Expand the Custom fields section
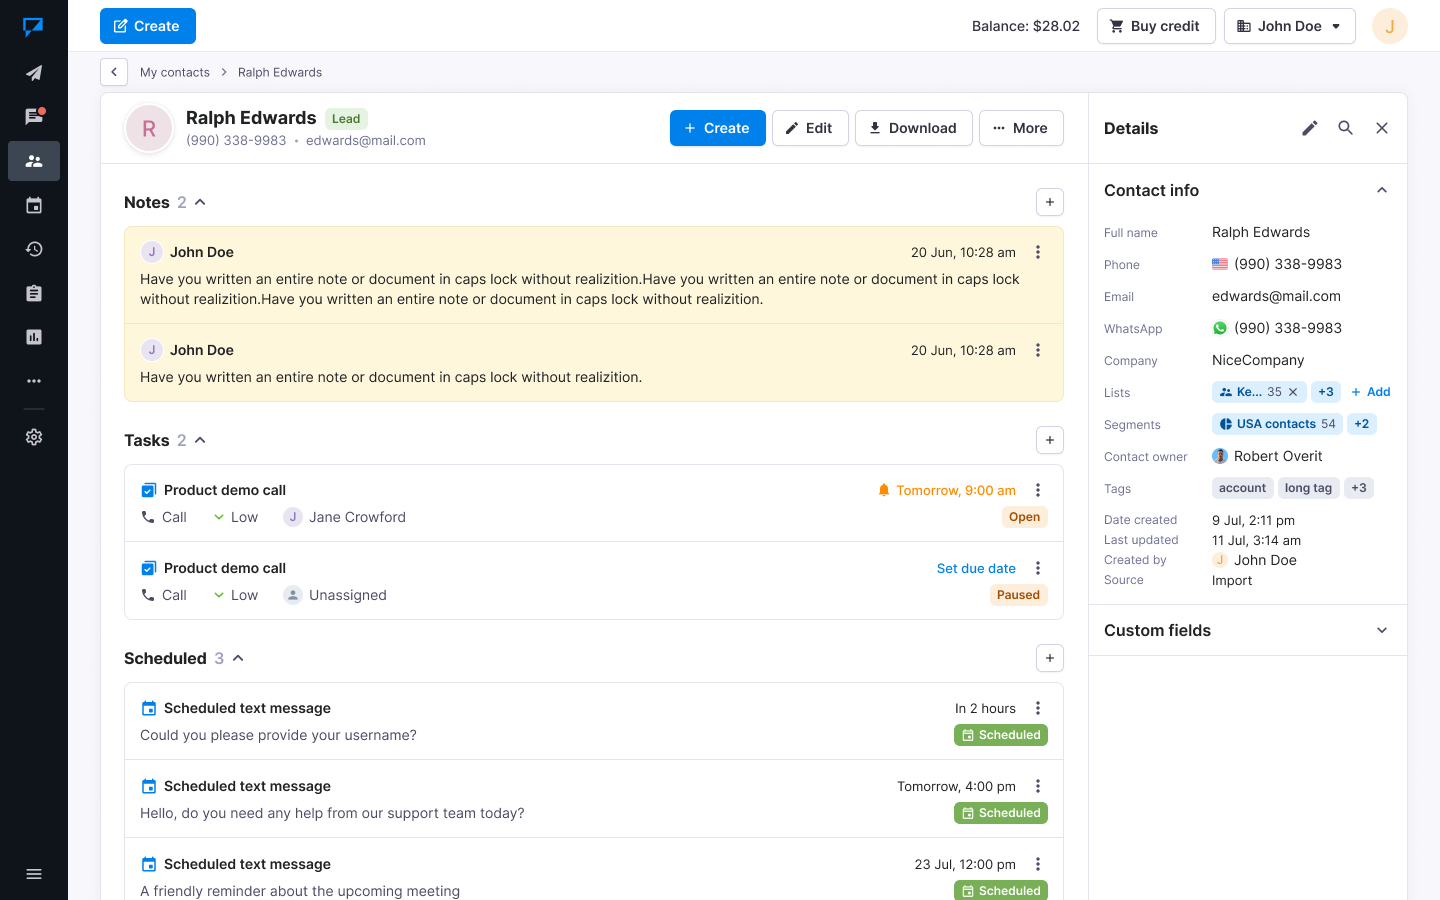The image size is (1440, 900). [1381, 630]
